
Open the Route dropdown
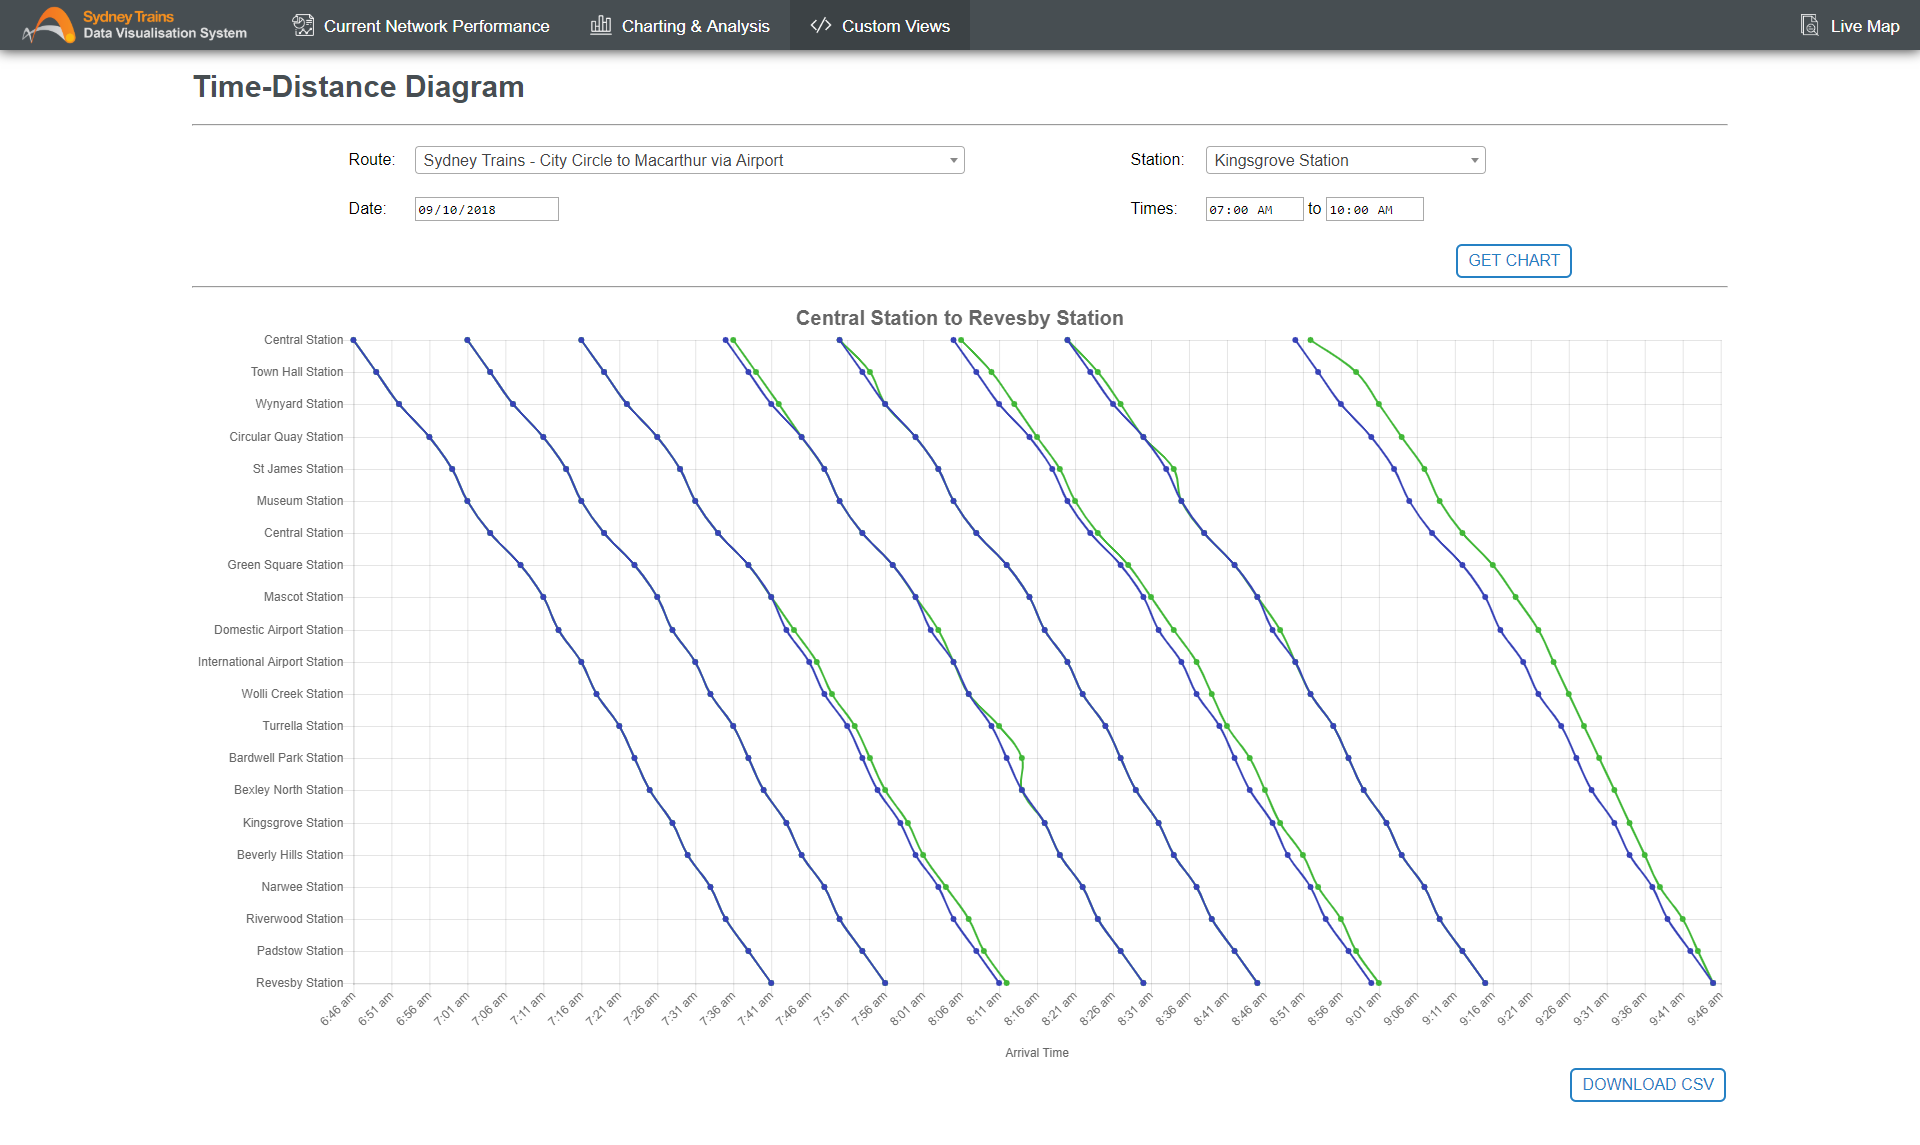[689, 160]
